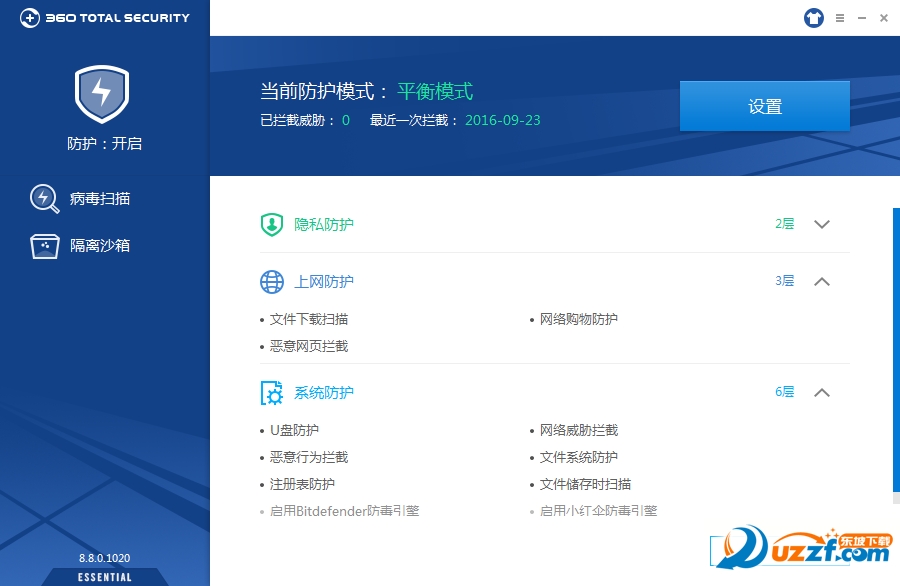Open the theme skin shirt icon
Viewport: 900px width, 586px height.
[813, 18]
